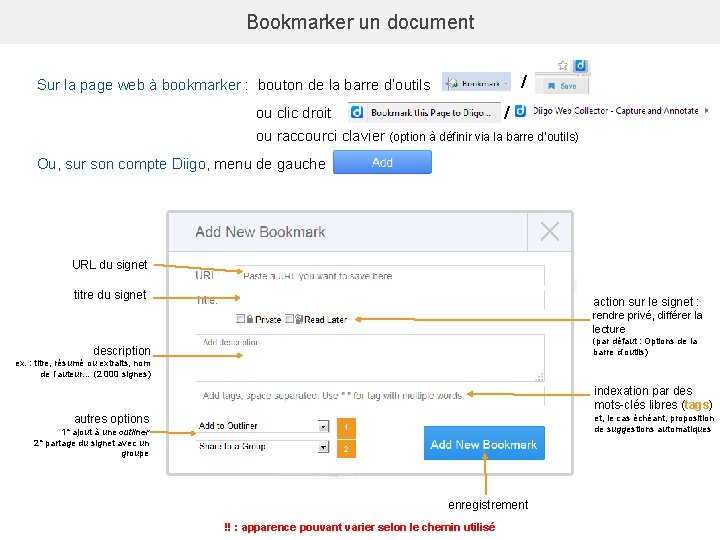Viewport: 720px width, 540px height.
Task: Click the star icon above Save
Action: pyautogui.click(x=563, y=66)
